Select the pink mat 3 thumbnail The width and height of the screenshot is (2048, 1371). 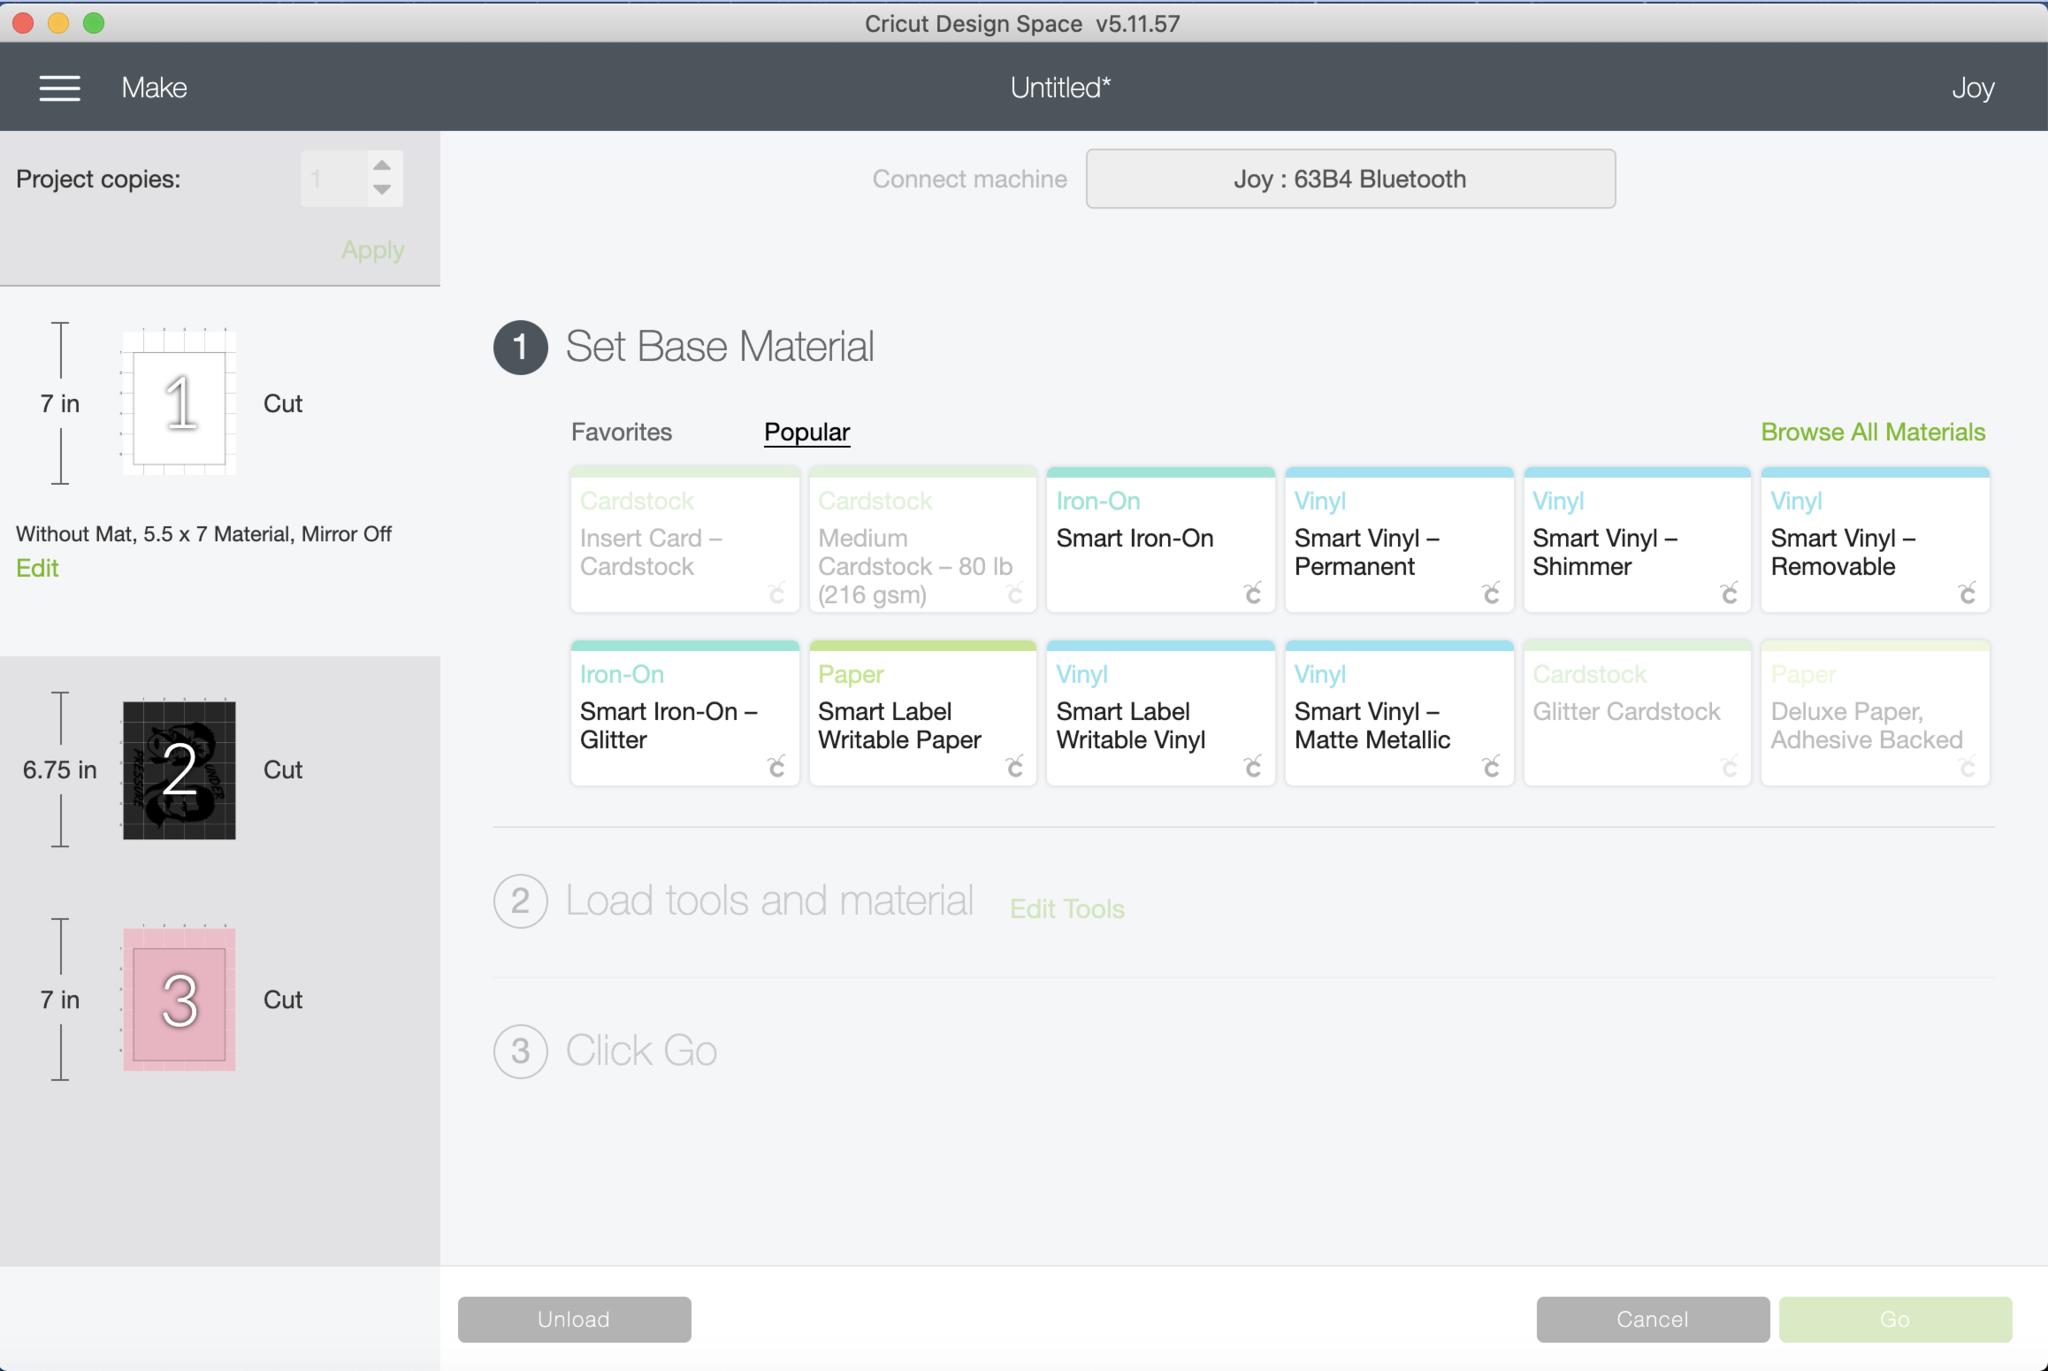(x=179, y=999)
